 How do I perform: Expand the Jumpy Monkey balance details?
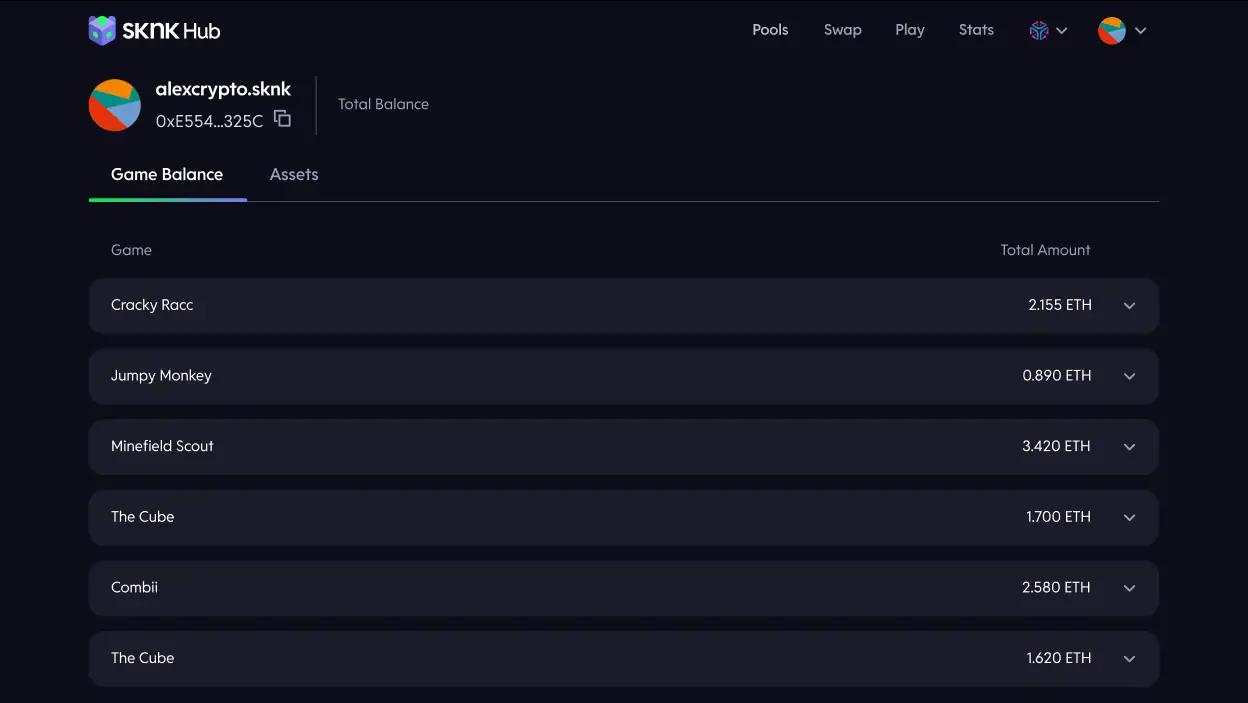click(1129, 376)
